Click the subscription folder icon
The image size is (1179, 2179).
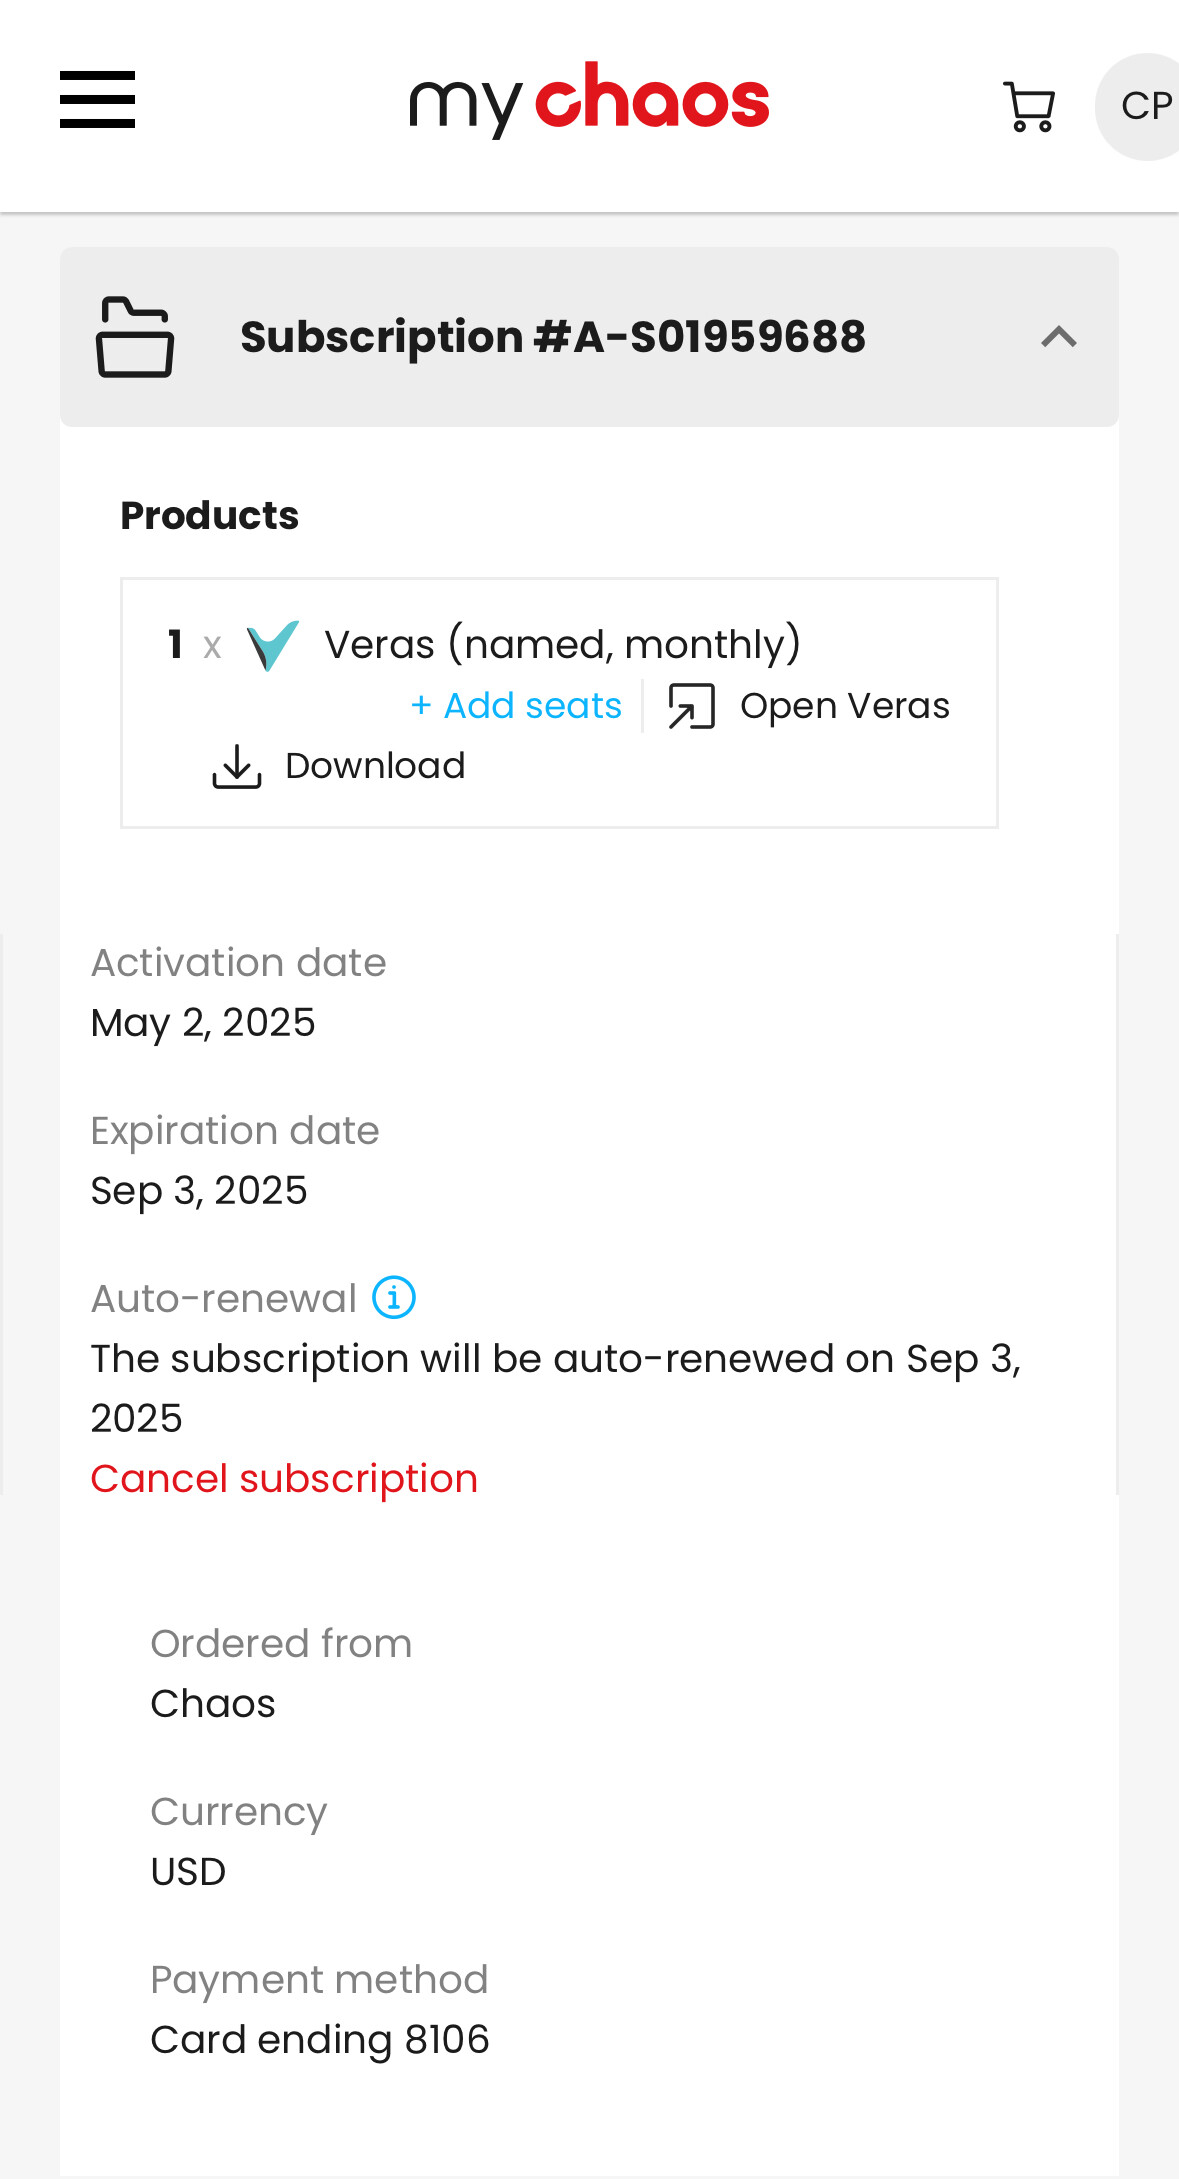point(135,337)
